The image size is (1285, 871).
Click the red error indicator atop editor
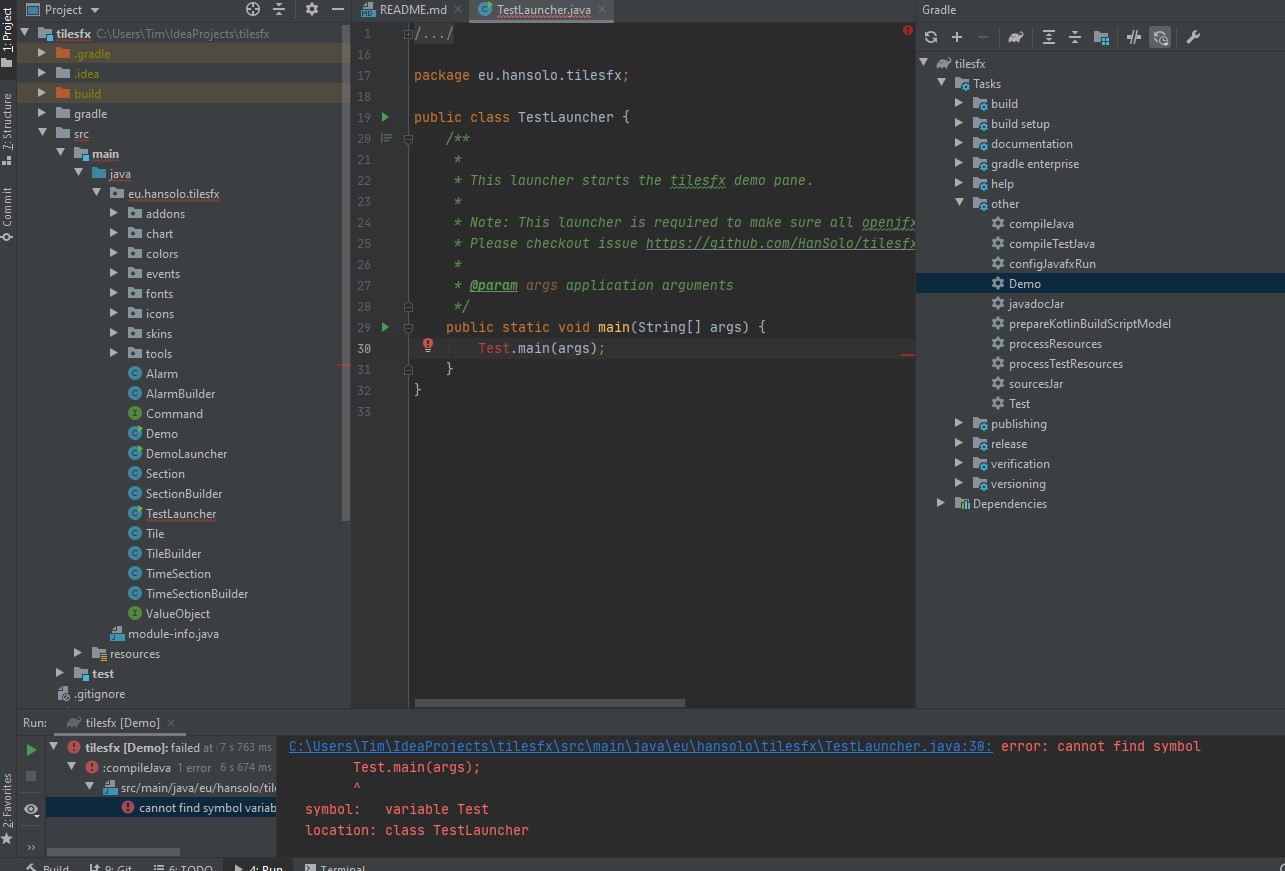[x=907, y=31]
